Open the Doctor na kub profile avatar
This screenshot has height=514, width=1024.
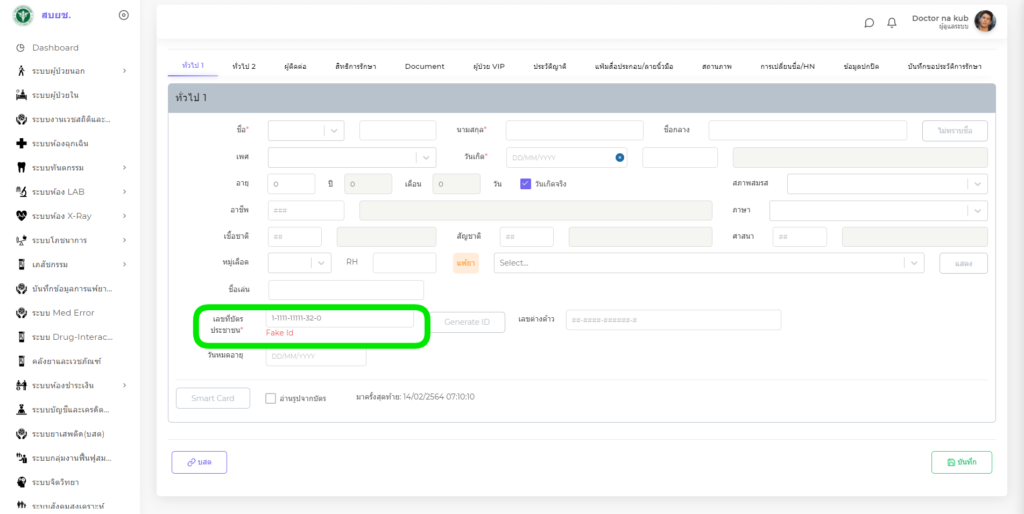(984, 22)
